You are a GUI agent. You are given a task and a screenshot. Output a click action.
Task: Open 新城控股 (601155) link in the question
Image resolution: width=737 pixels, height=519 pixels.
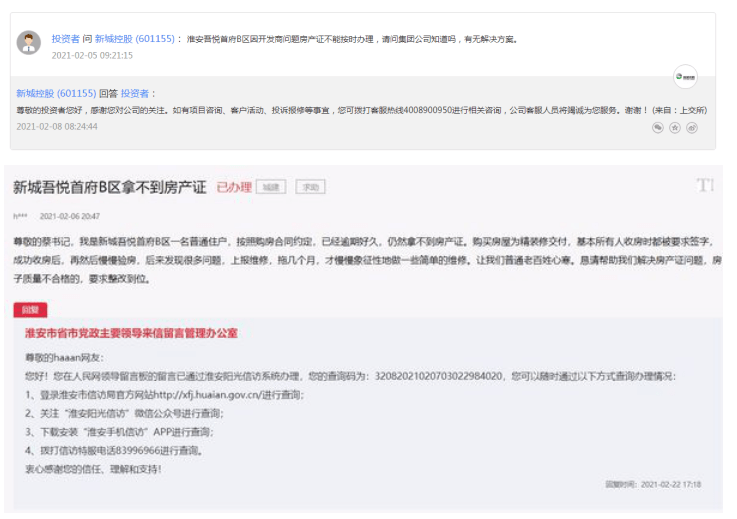(x=136, y=39)
